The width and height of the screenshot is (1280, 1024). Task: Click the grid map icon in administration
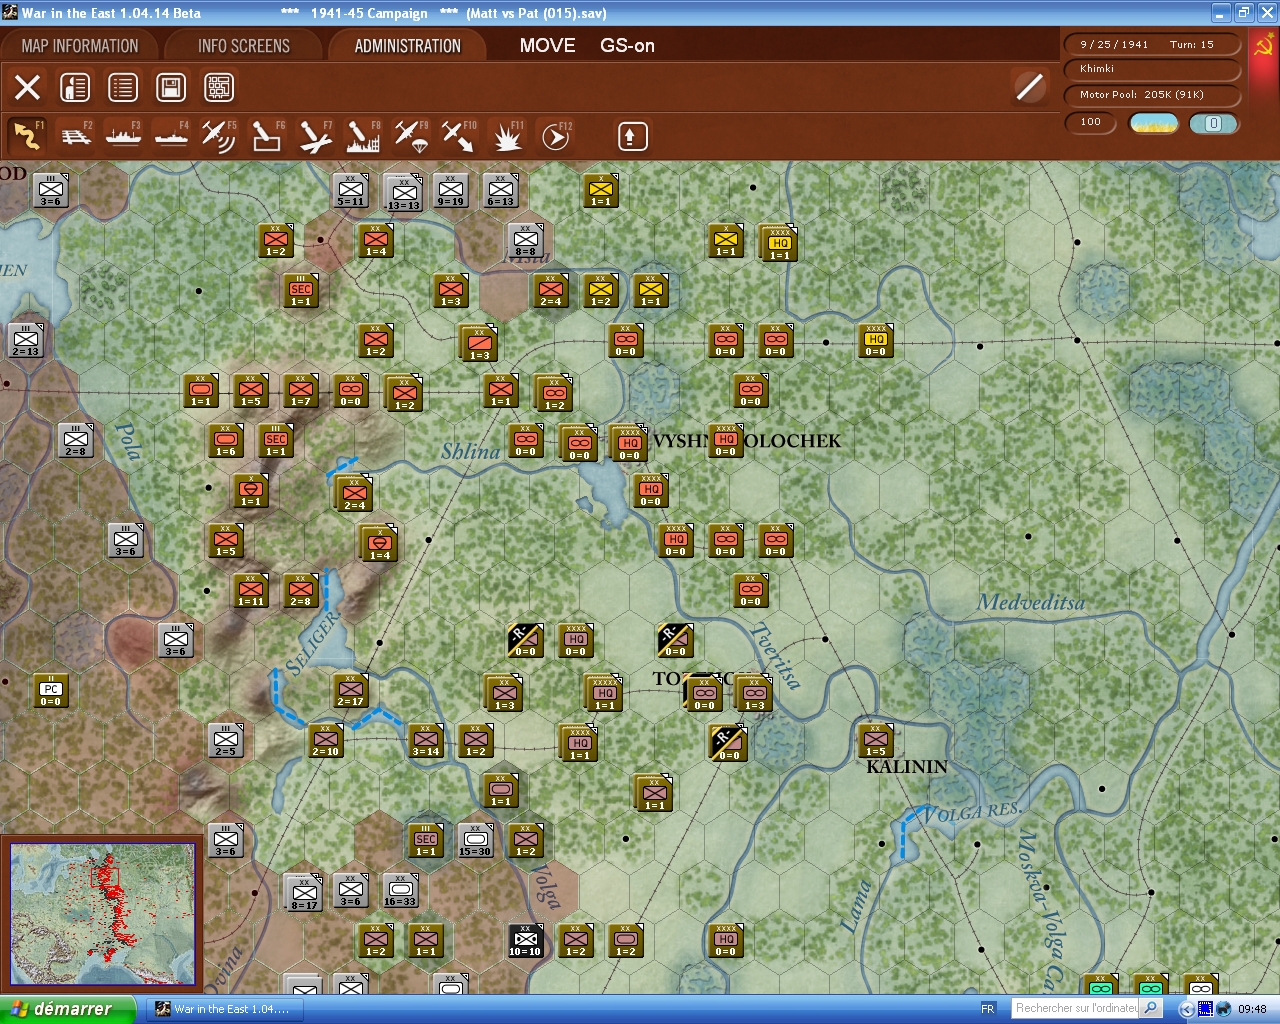click(219, 87)
